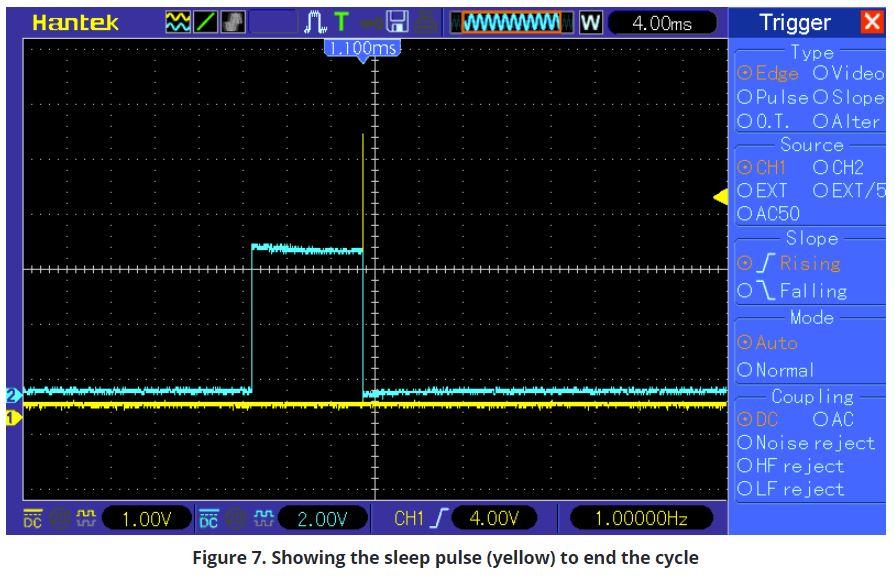The height and width of the screenshot is (579, 894).
Task: Select Slope trigger type
Action: coord(848,97)
